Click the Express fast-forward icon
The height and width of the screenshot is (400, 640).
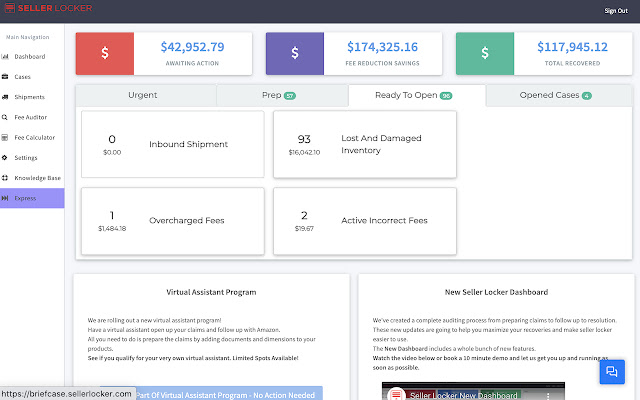tap(5, 198)
